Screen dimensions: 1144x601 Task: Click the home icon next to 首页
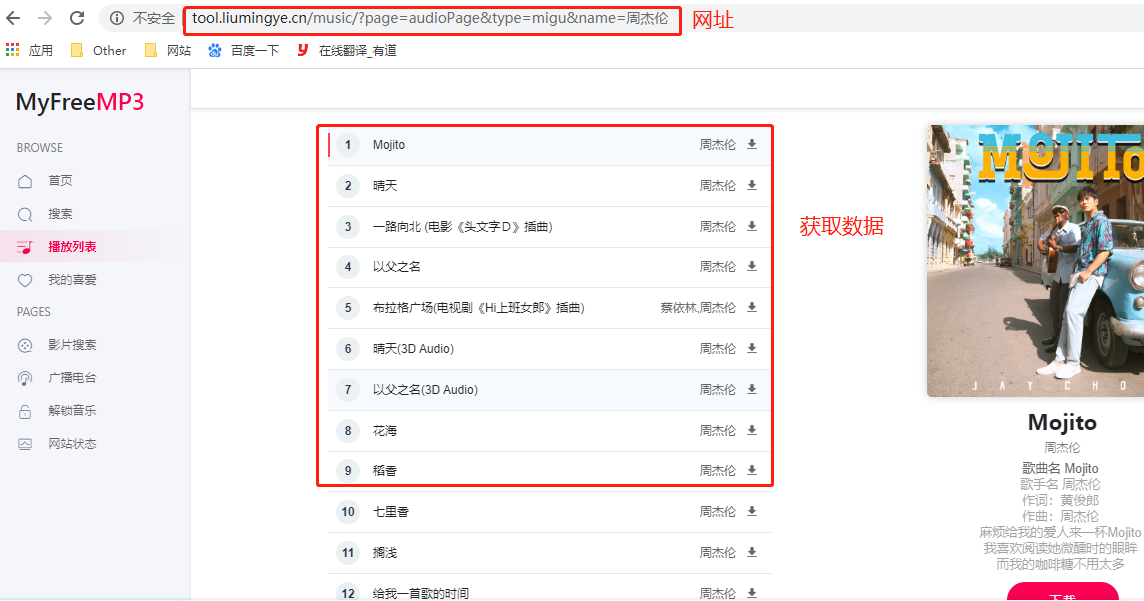[x=25, y=181]
